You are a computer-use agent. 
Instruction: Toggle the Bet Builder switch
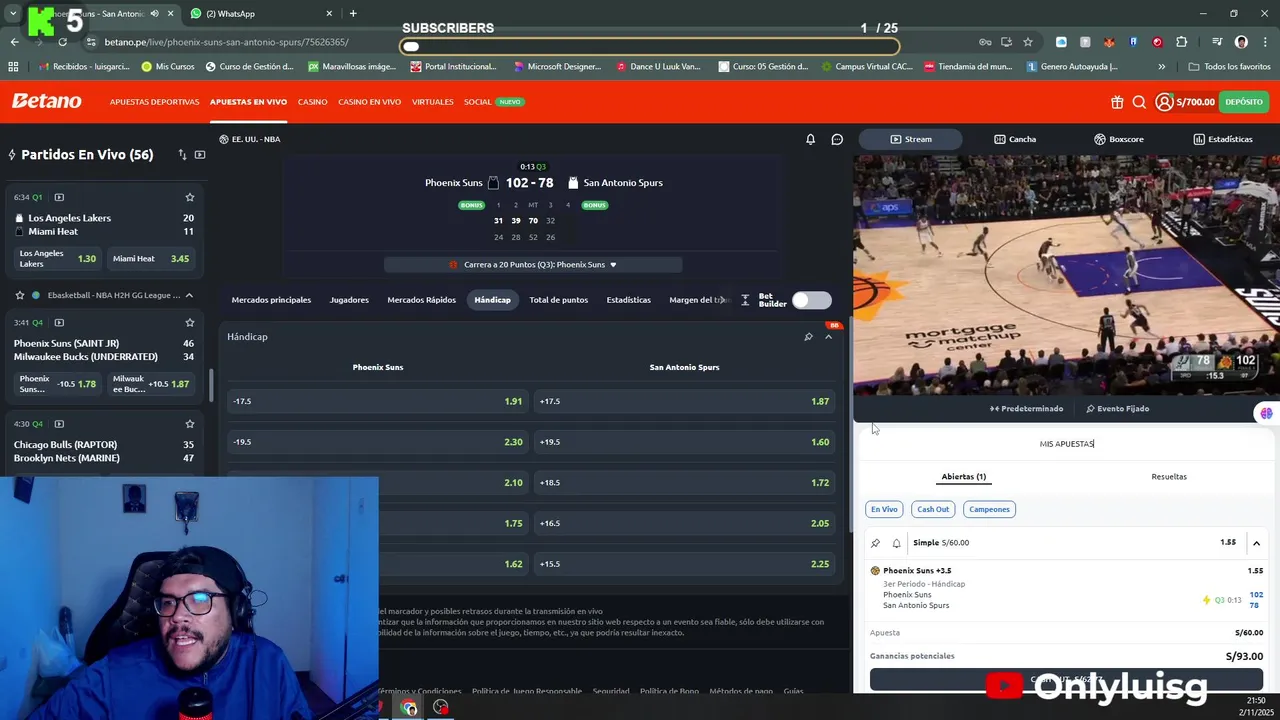[811, 300]
